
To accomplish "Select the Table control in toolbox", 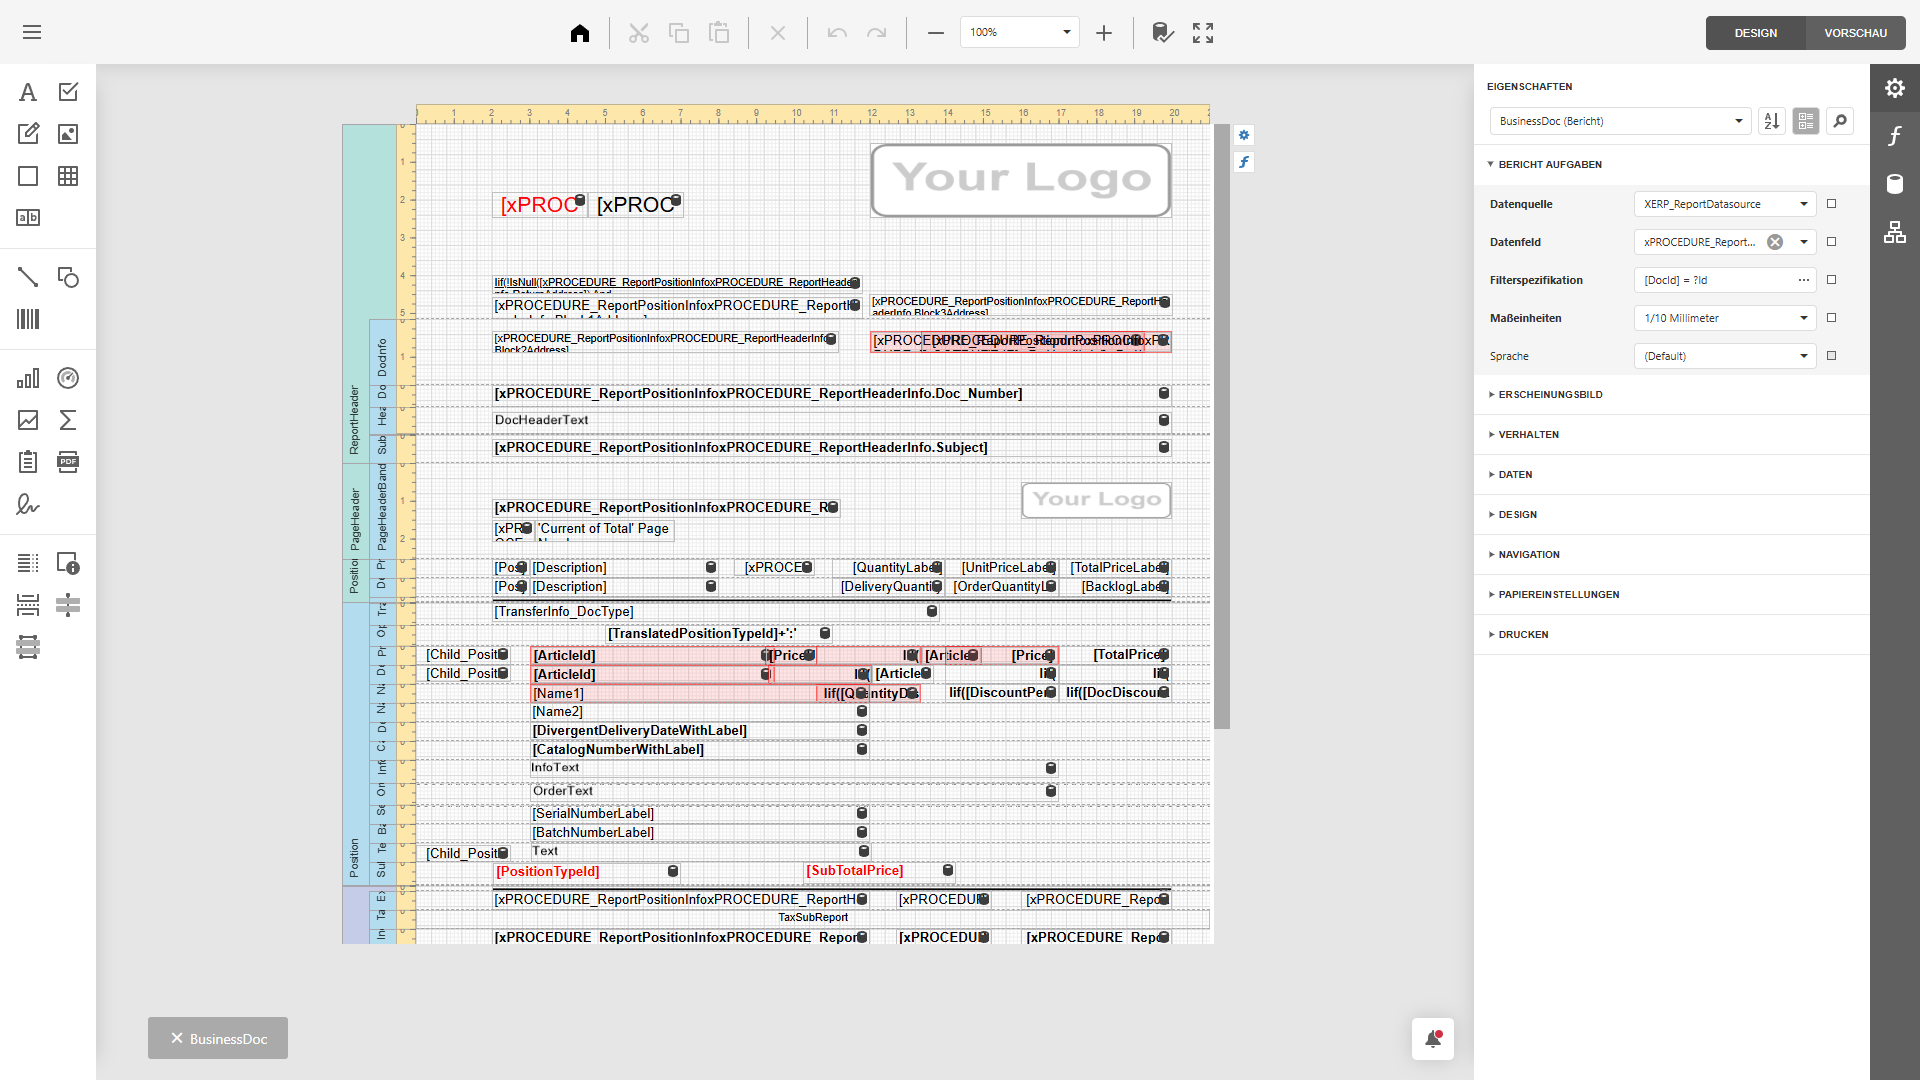I will 68,176.
